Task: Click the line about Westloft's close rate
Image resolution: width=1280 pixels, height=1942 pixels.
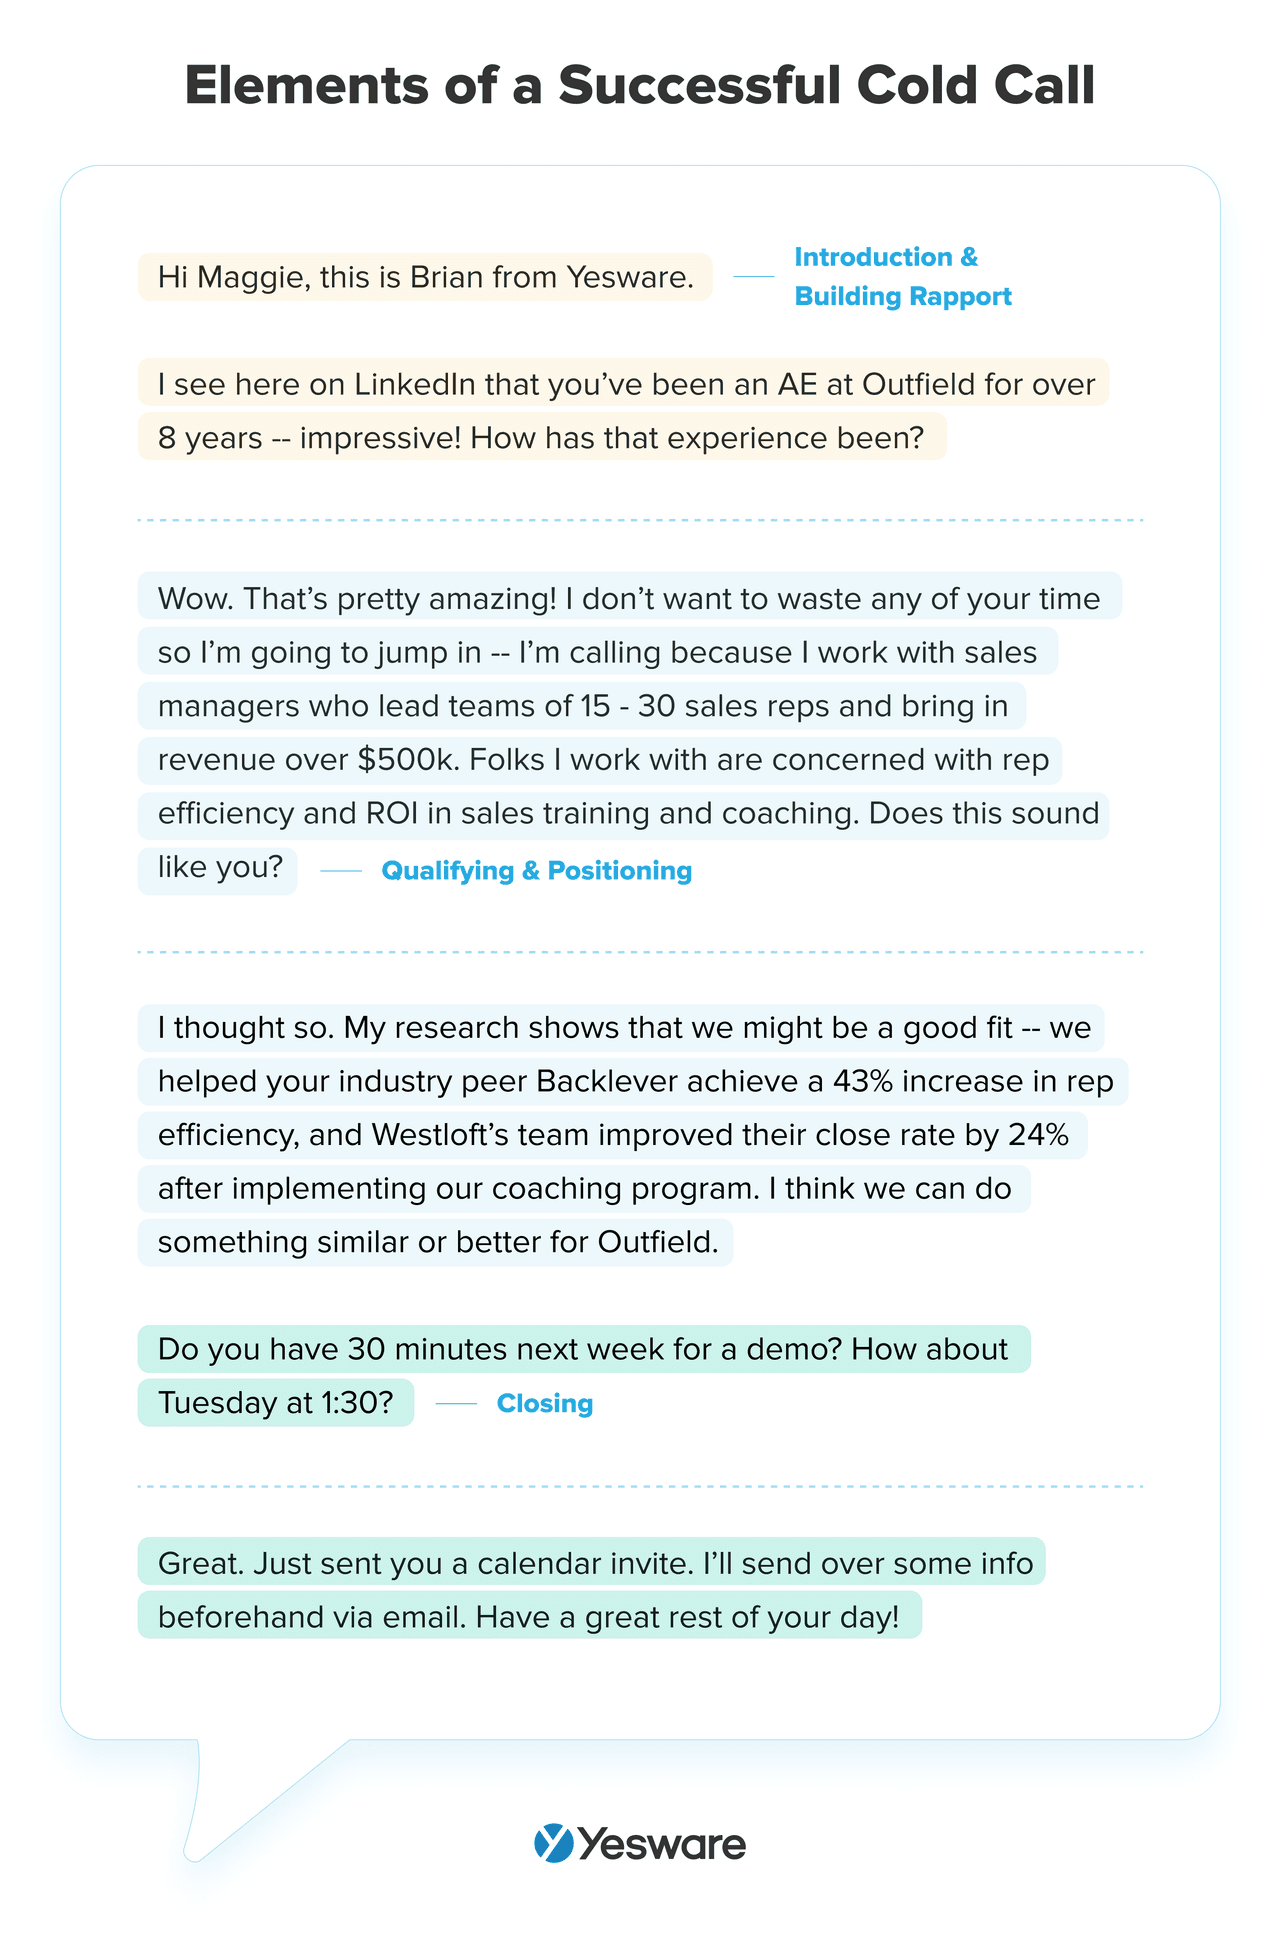Action: 612,1135
